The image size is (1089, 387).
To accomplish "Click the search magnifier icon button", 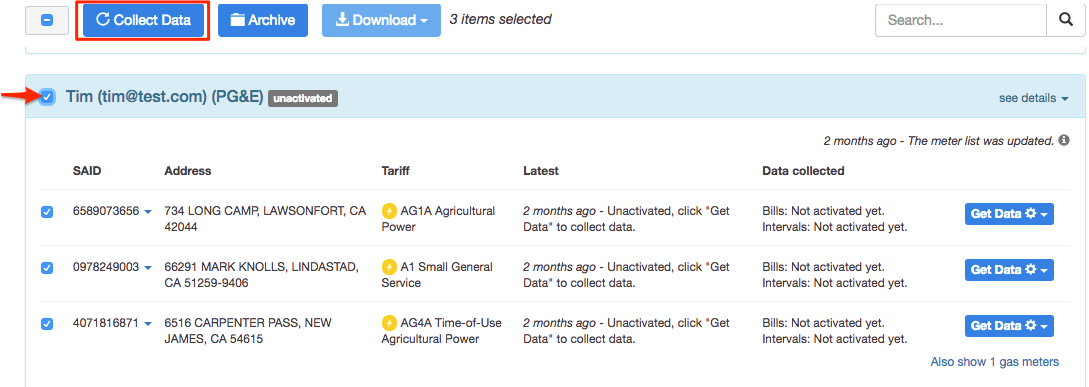I will [1065, 20].
